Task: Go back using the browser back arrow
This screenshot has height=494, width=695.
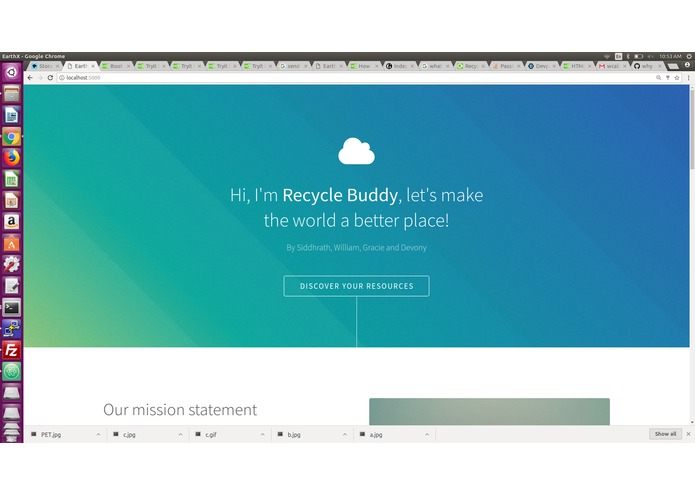Action: 30,78
